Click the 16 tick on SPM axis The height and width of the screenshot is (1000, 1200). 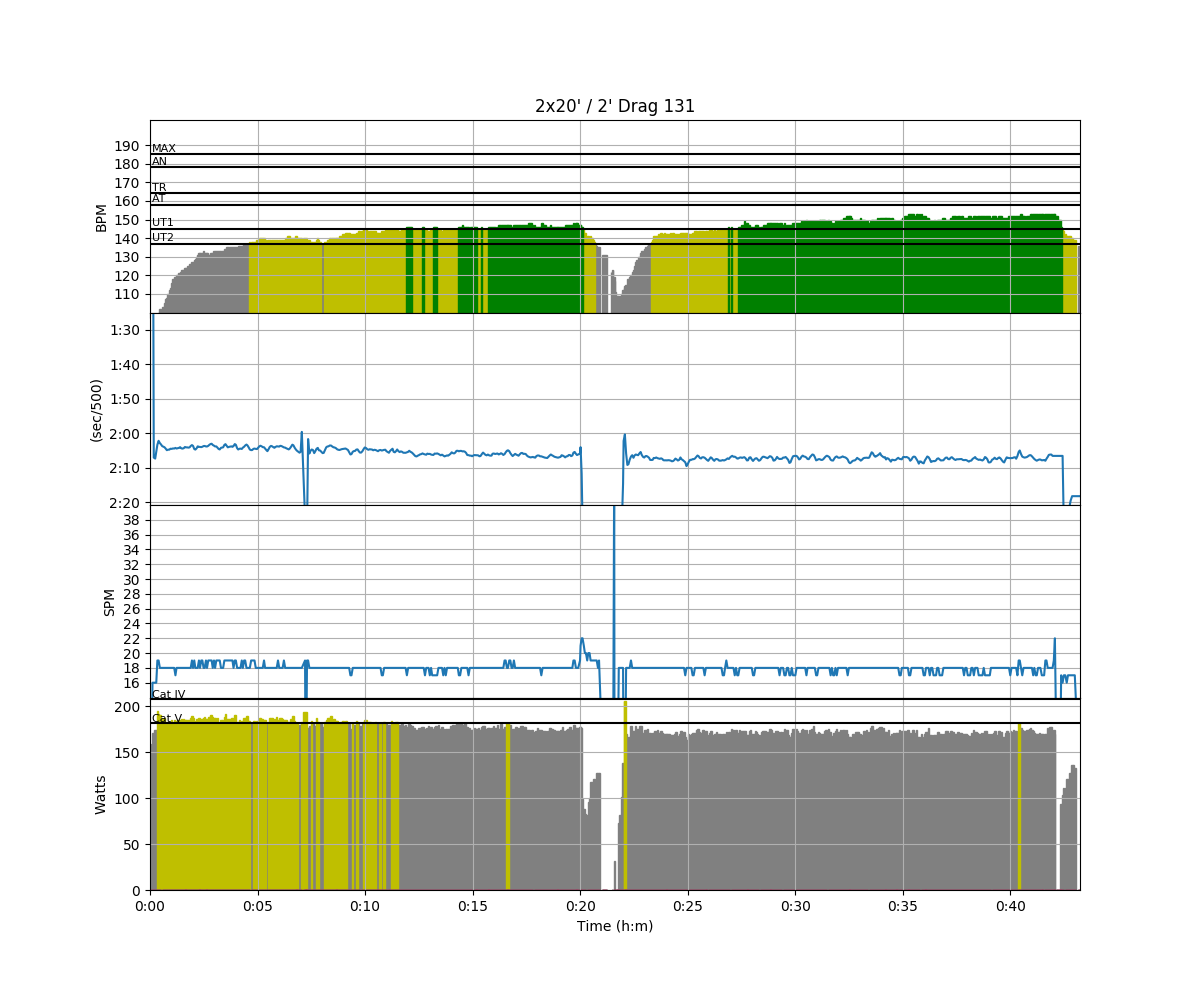[x=131, y=683]
